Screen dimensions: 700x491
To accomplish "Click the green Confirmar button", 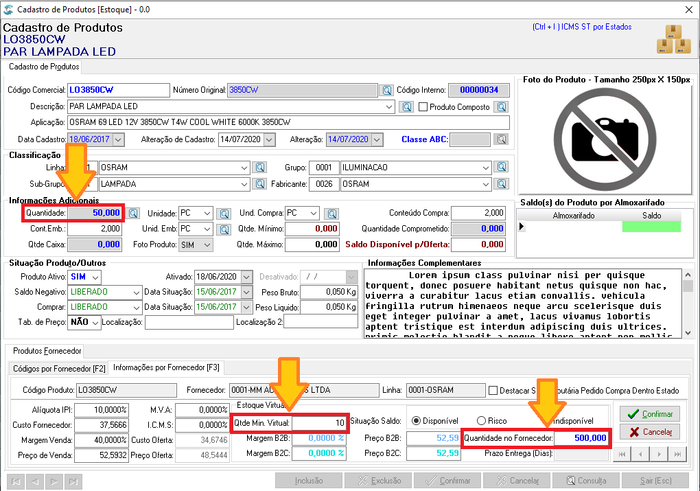I will point(650,414).
